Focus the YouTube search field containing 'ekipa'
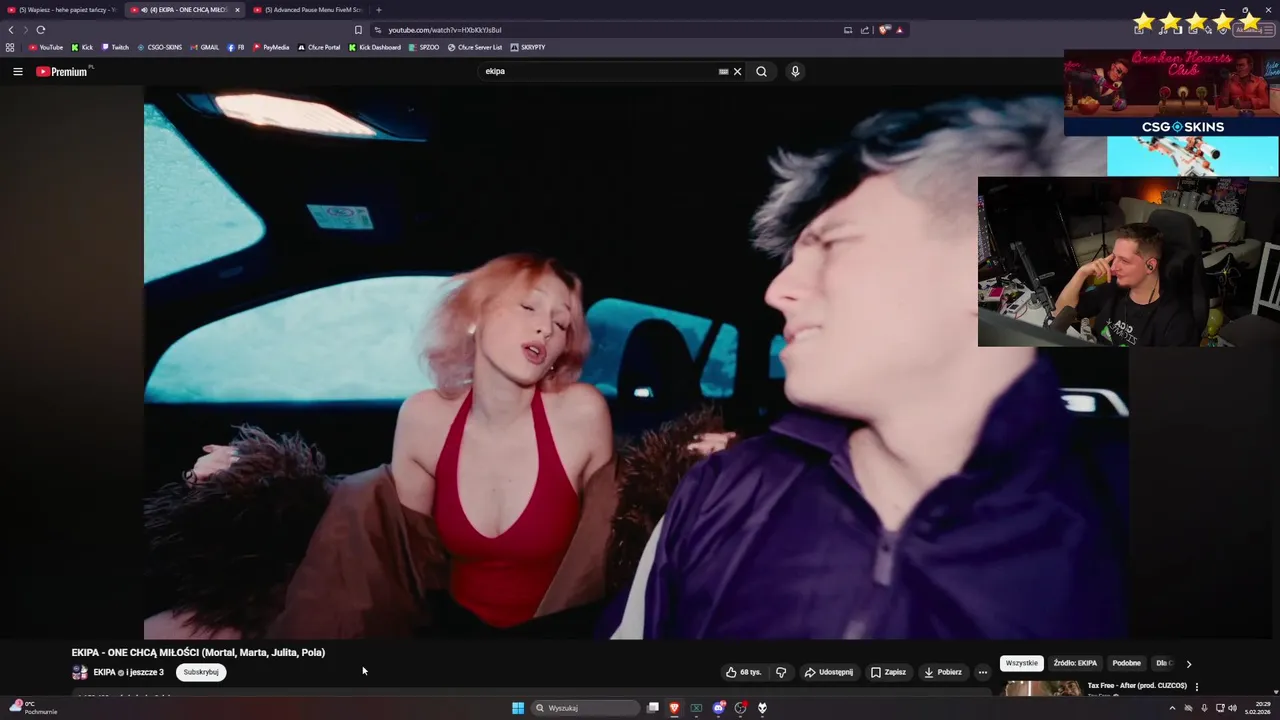The width and height of the screenshot is (1280, 720). 600,71
